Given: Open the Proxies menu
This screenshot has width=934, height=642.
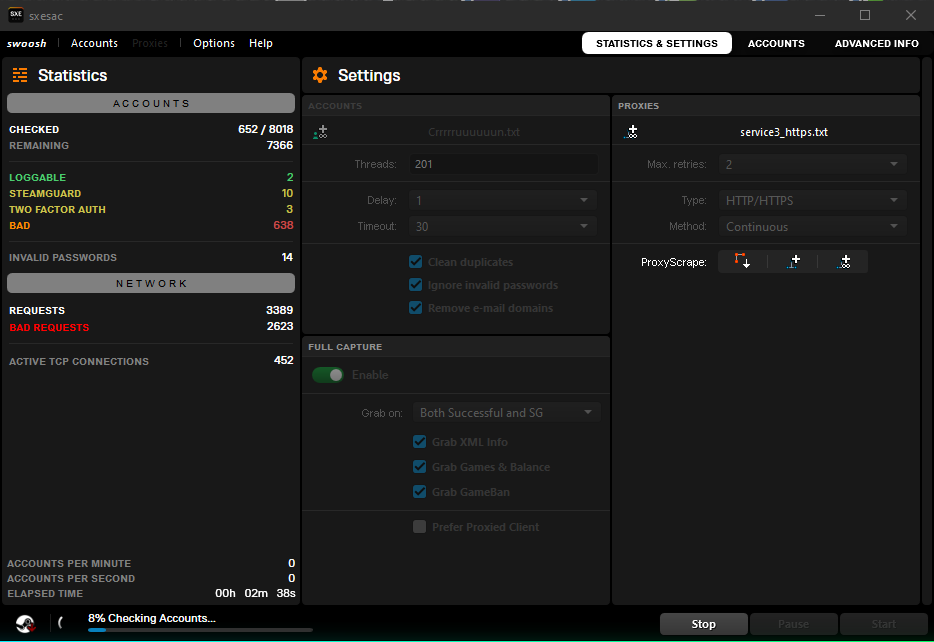Looking at the screenshot, I should [150, 43].
